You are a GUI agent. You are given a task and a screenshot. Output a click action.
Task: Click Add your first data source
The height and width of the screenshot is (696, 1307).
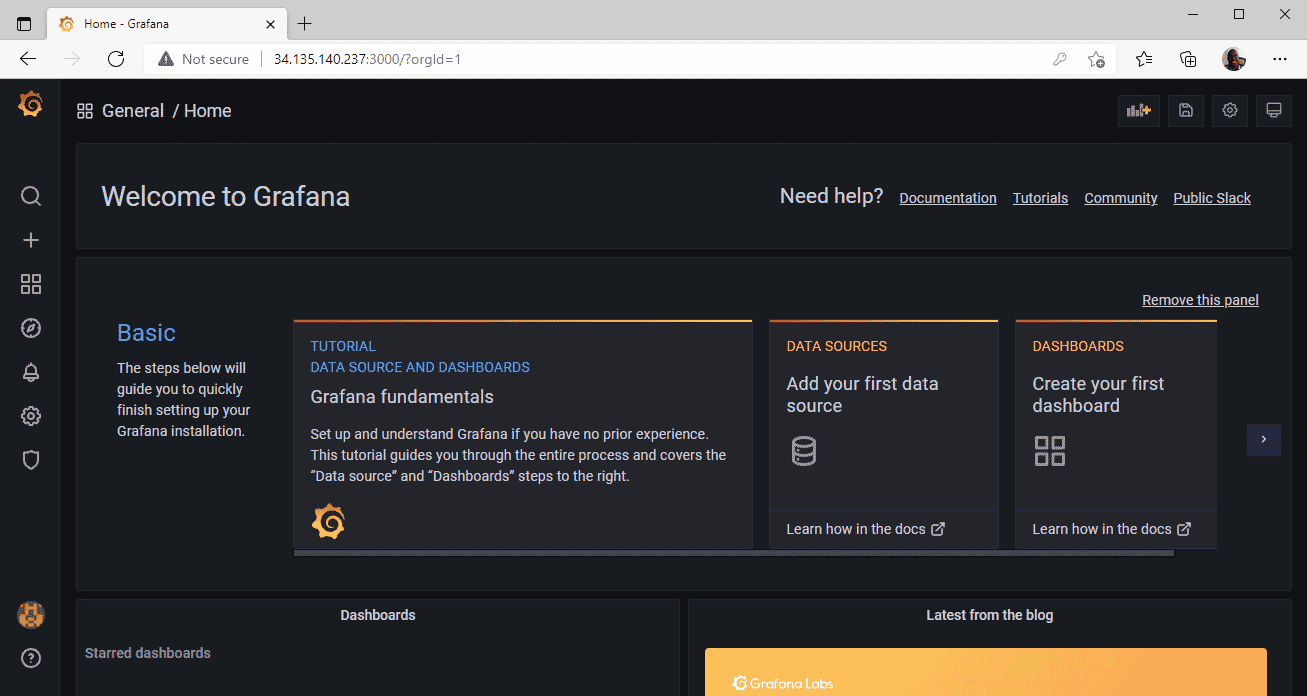tap(862, 395)
